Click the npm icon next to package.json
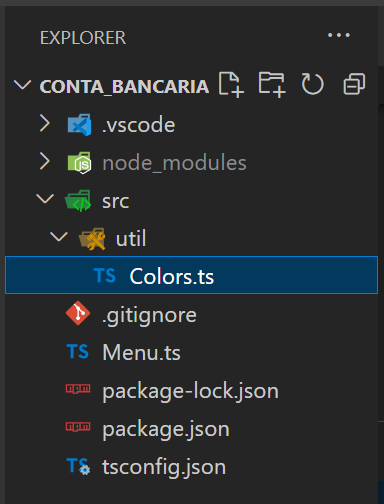Image resolution: width=384 pixels, height=504 pixels. point(78,427)
